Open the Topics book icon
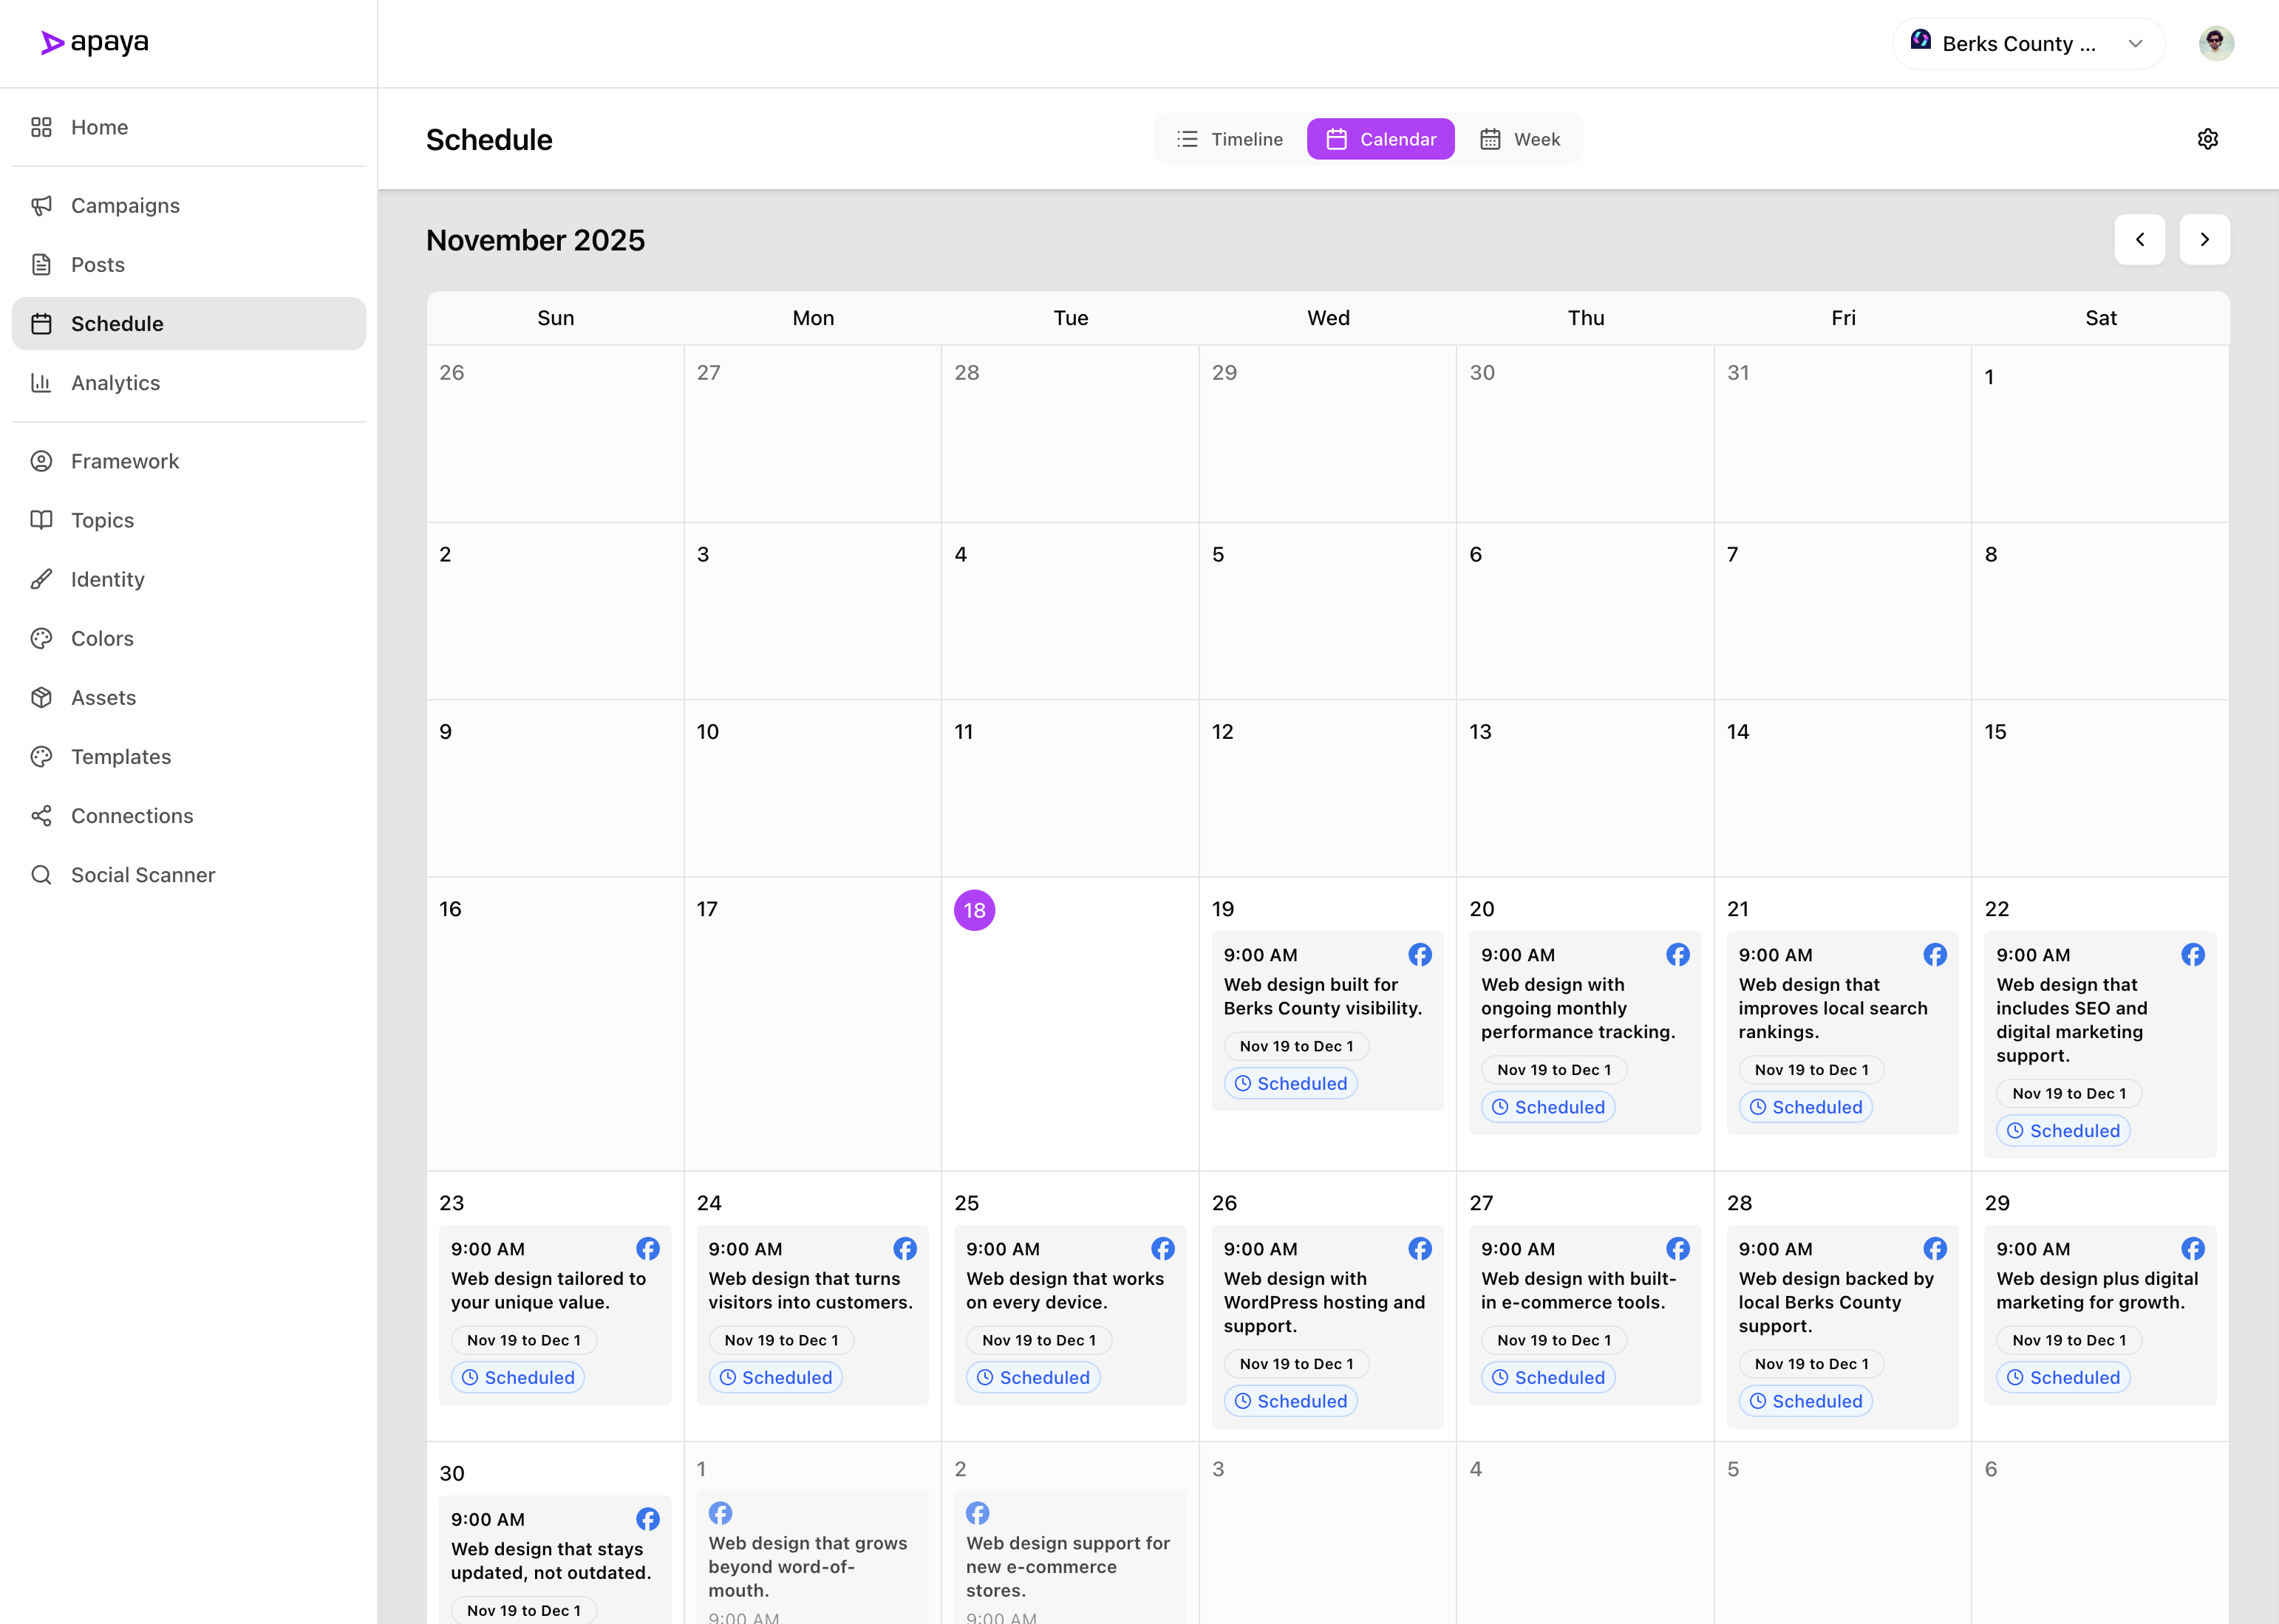This screenshot has width=2279, height=1624. [41, 520]
